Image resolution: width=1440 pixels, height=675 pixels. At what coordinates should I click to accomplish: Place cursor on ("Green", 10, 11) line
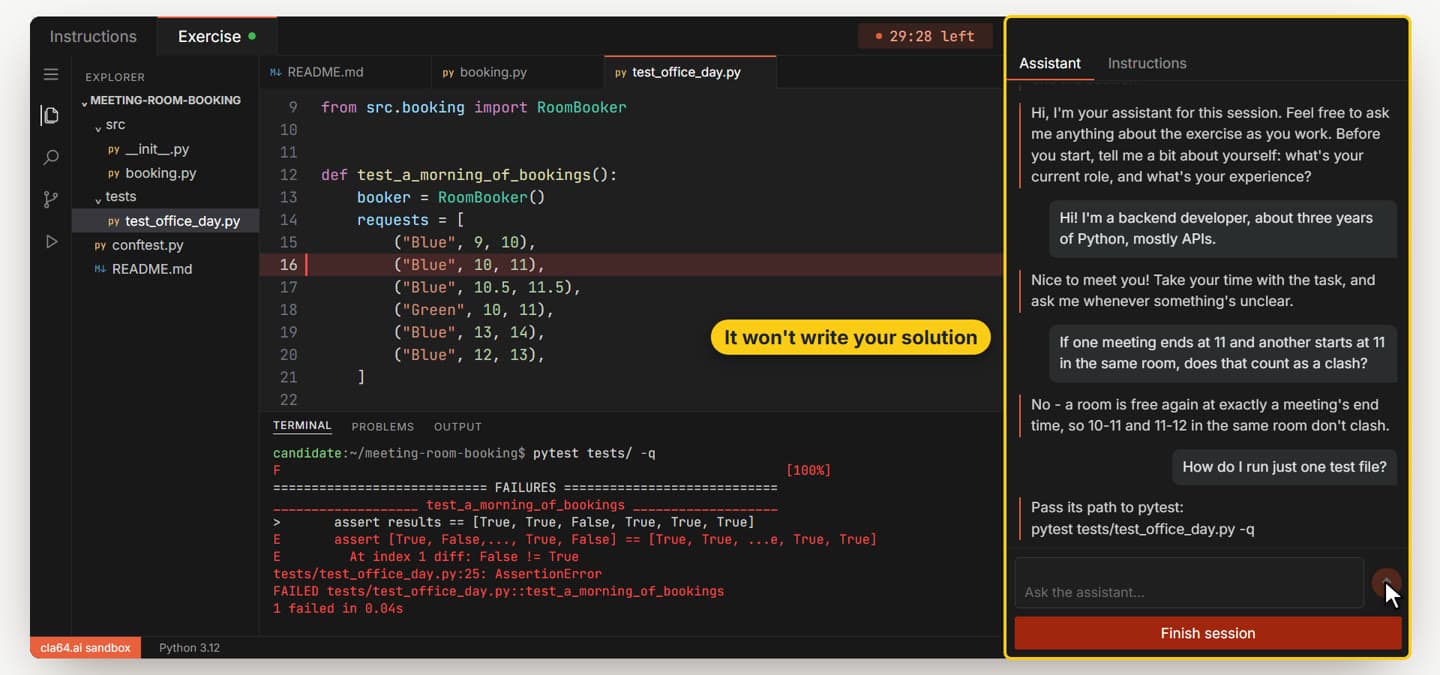point(474,310)
